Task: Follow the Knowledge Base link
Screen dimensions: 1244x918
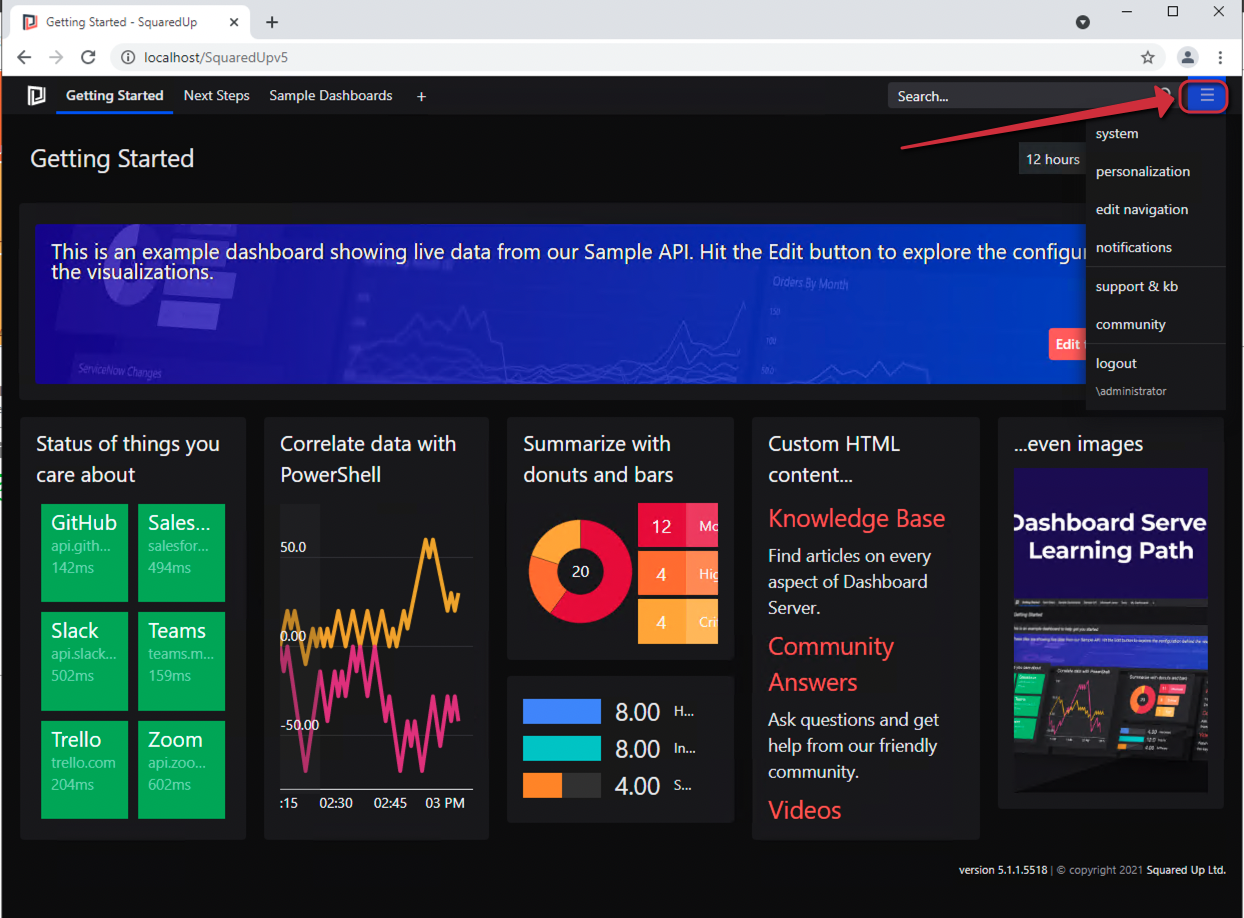Action: (x=856, y=519)
